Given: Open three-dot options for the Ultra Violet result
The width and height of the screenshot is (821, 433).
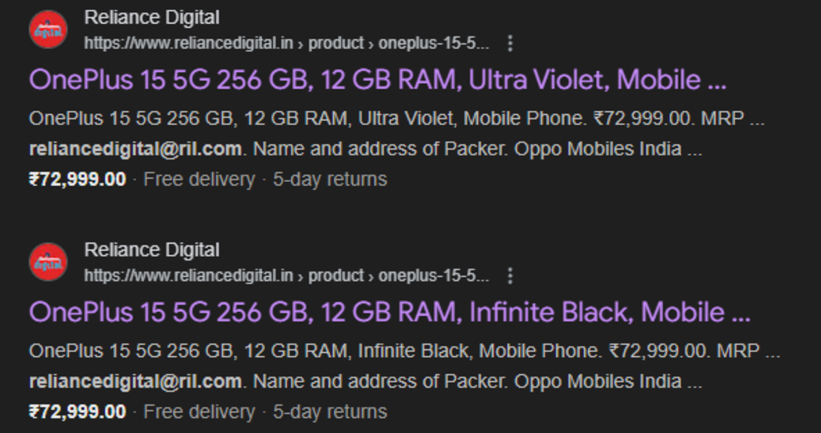Looking at the screenshot, I should (511, 43).
